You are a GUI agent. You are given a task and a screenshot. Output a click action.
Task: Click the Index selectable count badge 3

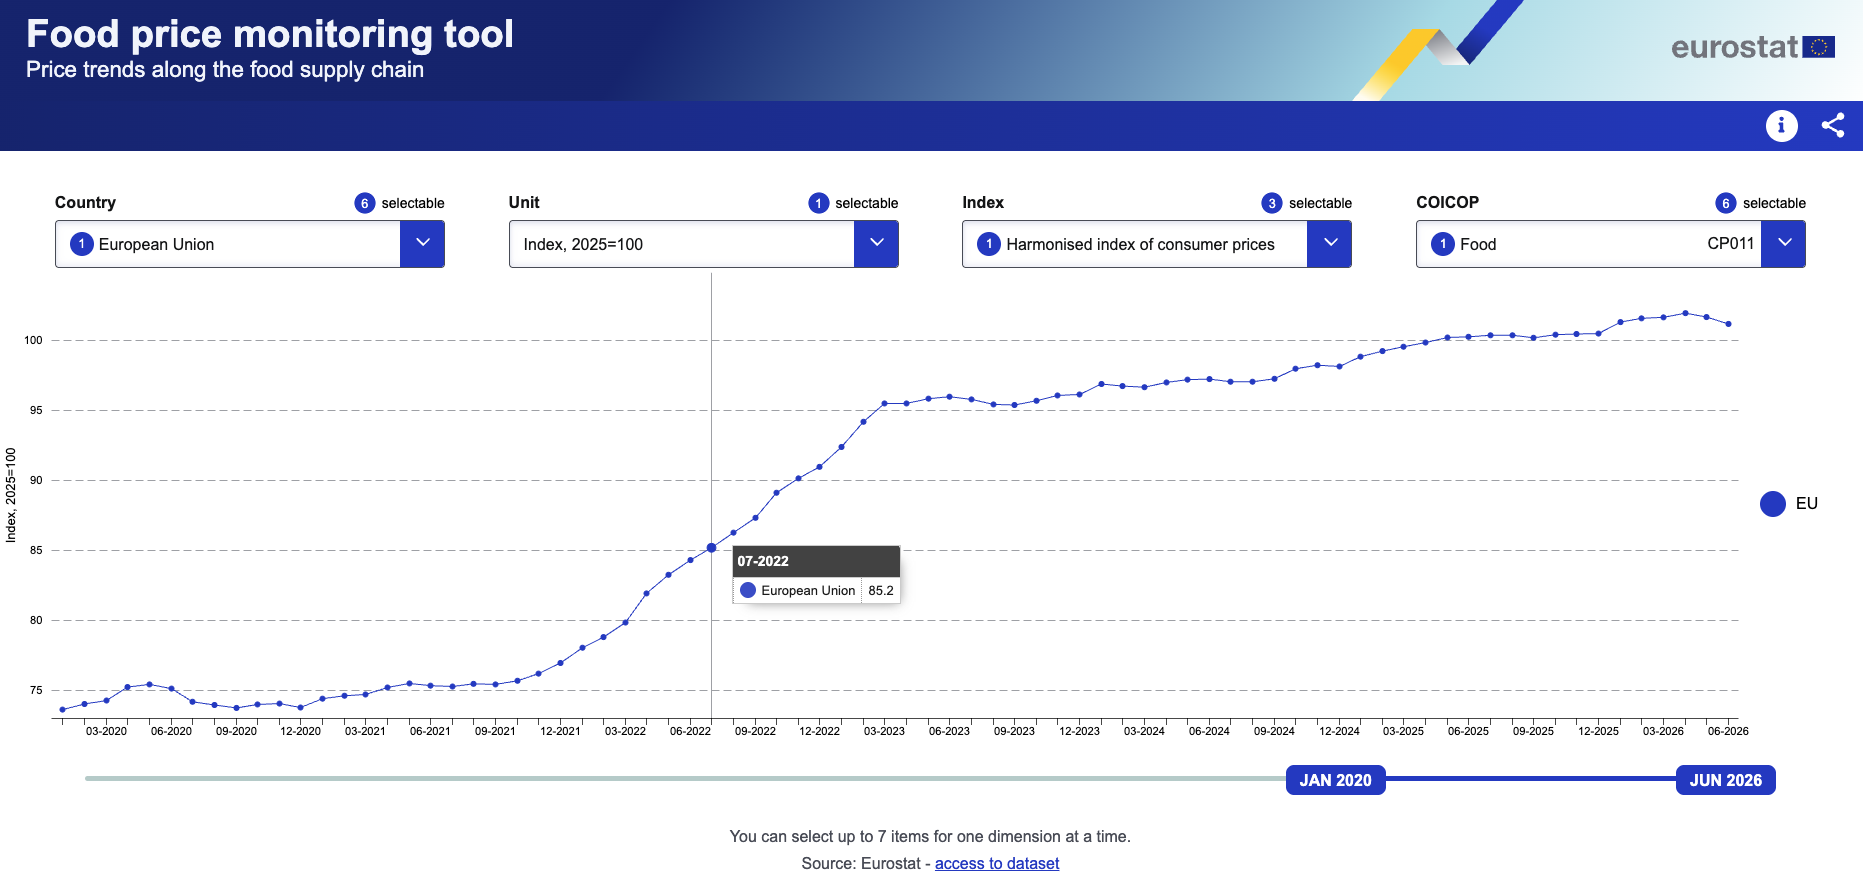coord(1272,203)
